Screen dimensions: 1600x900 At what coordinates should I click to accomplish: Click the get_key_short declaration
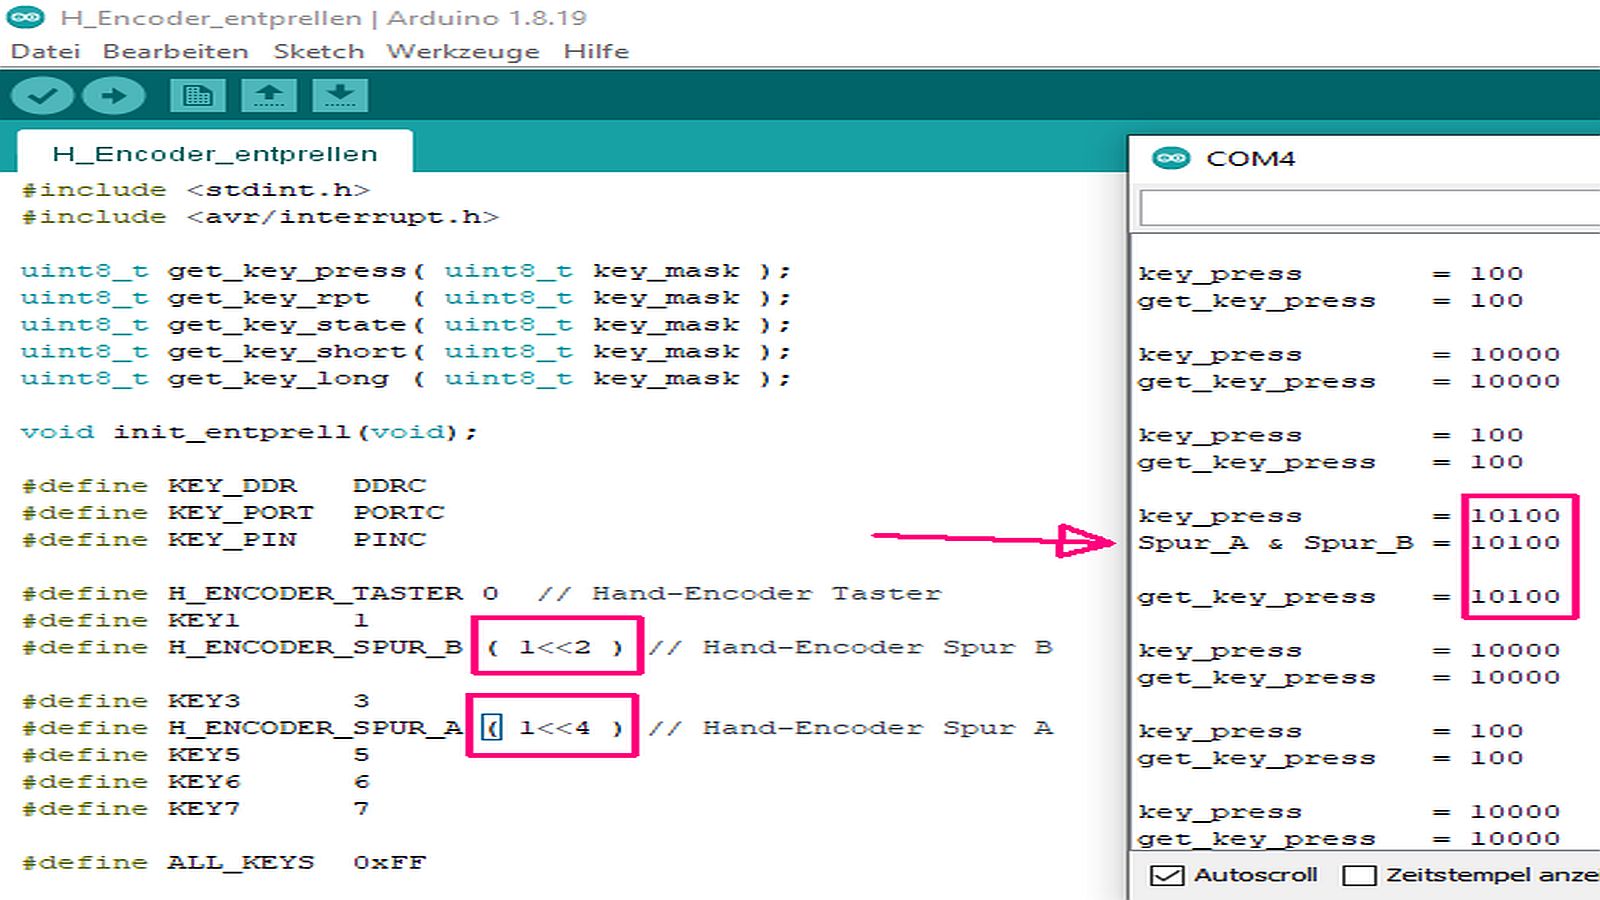click(x=406, y=352)
